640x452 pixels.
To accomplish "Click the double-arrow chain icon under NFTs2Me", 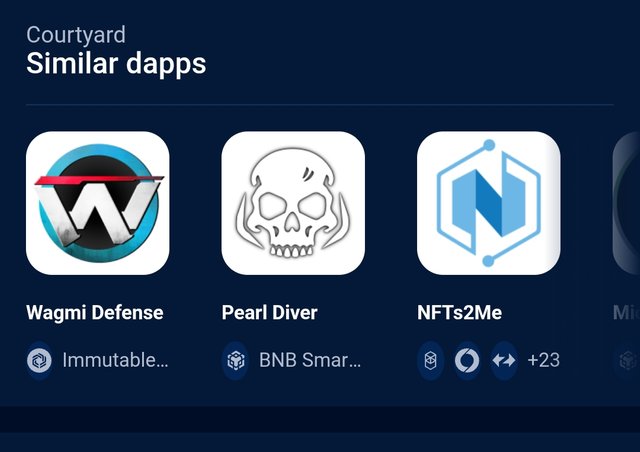I will click(x=504, y=360).
